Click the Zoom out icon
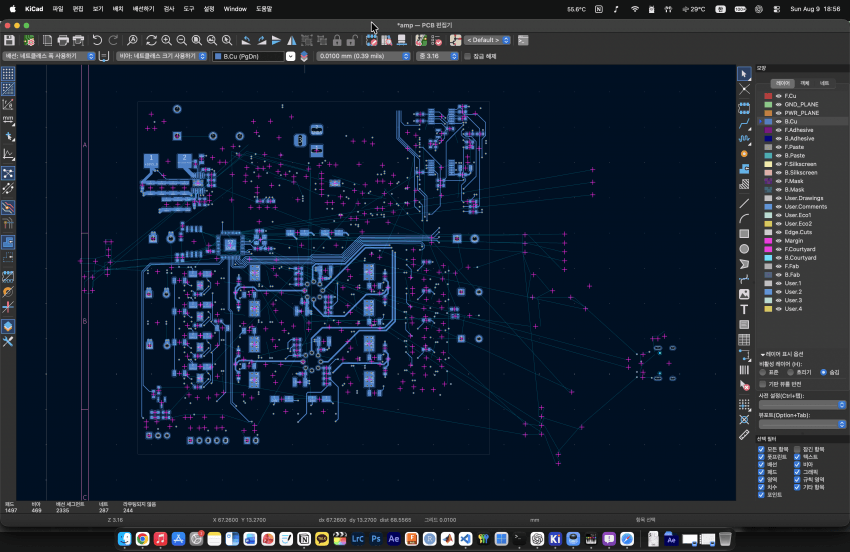850x552 pixels. [x=182, y=40]
